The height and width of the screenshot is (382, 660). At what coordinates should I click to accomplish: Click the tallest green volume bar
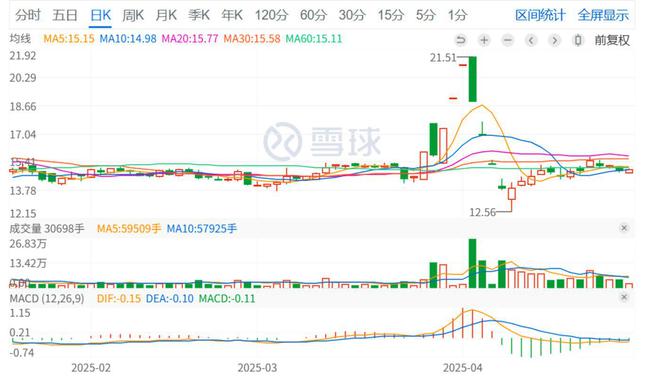click(x=473, y=263)
